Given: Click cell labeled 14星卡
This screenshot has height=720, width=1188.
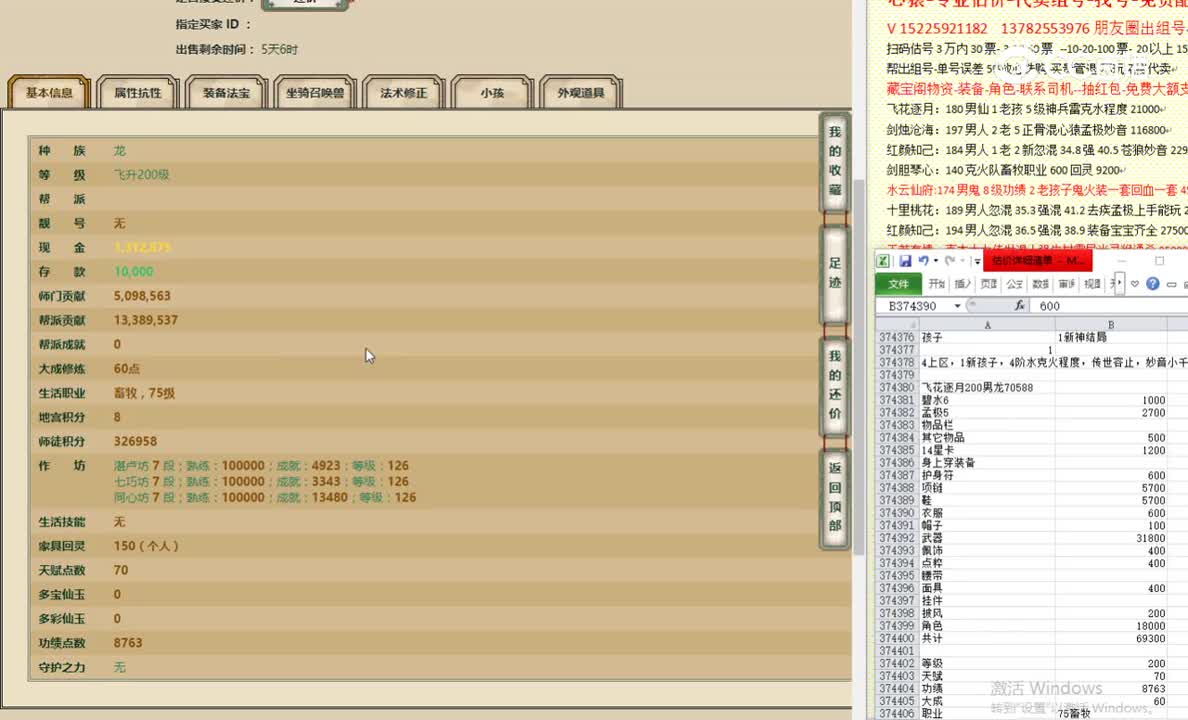Looking at the screenshot, I should pyautogui.click(x=987, y=450).
